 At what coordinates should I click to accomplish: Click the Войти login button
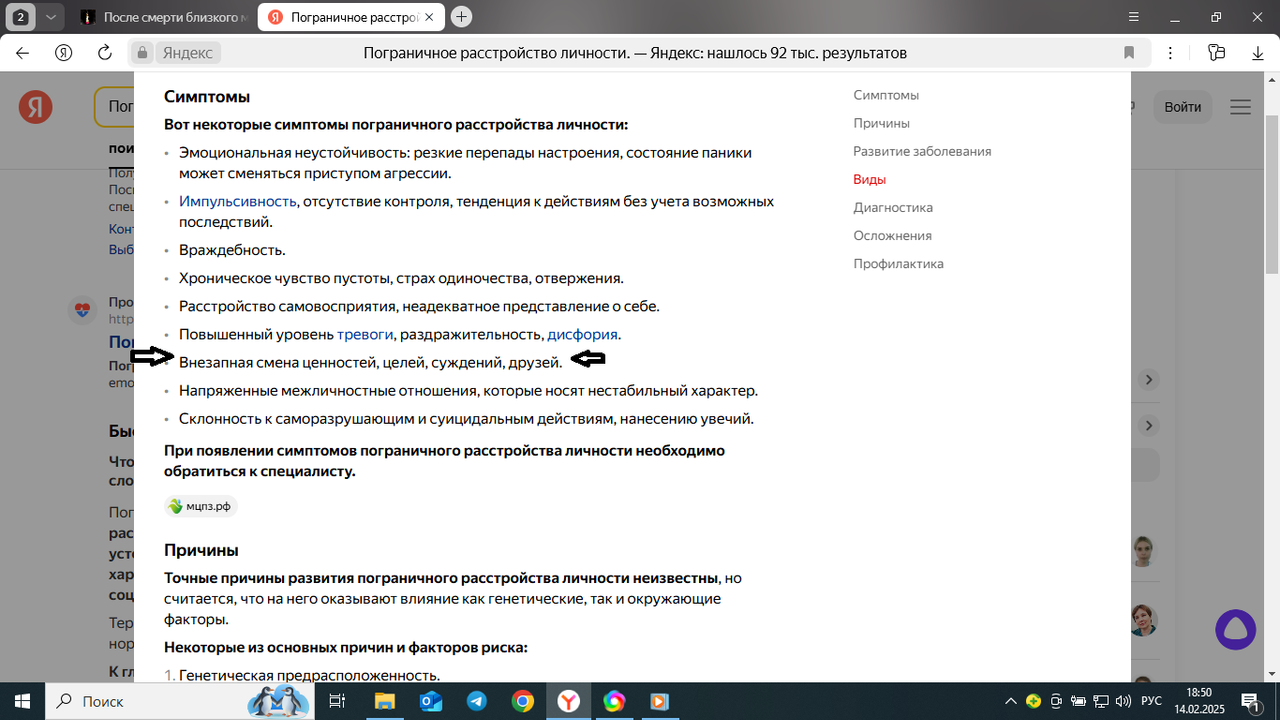coord(1183,107)
